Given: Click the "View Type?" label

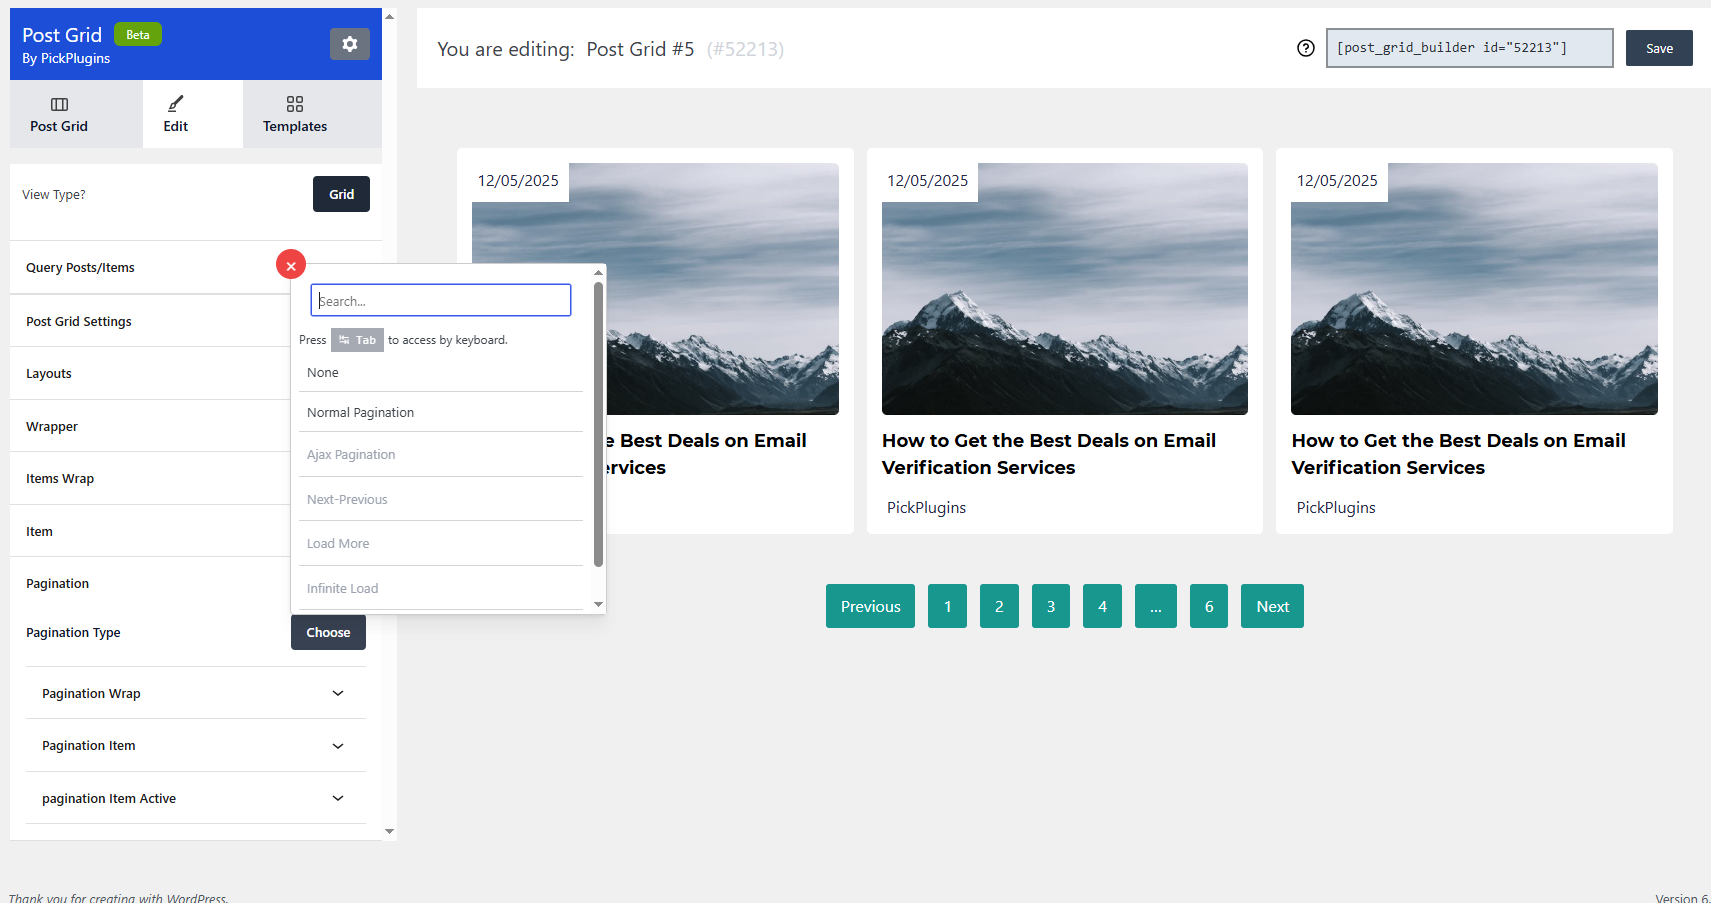Looking at the screenshot, I should [x=54, y=194].
